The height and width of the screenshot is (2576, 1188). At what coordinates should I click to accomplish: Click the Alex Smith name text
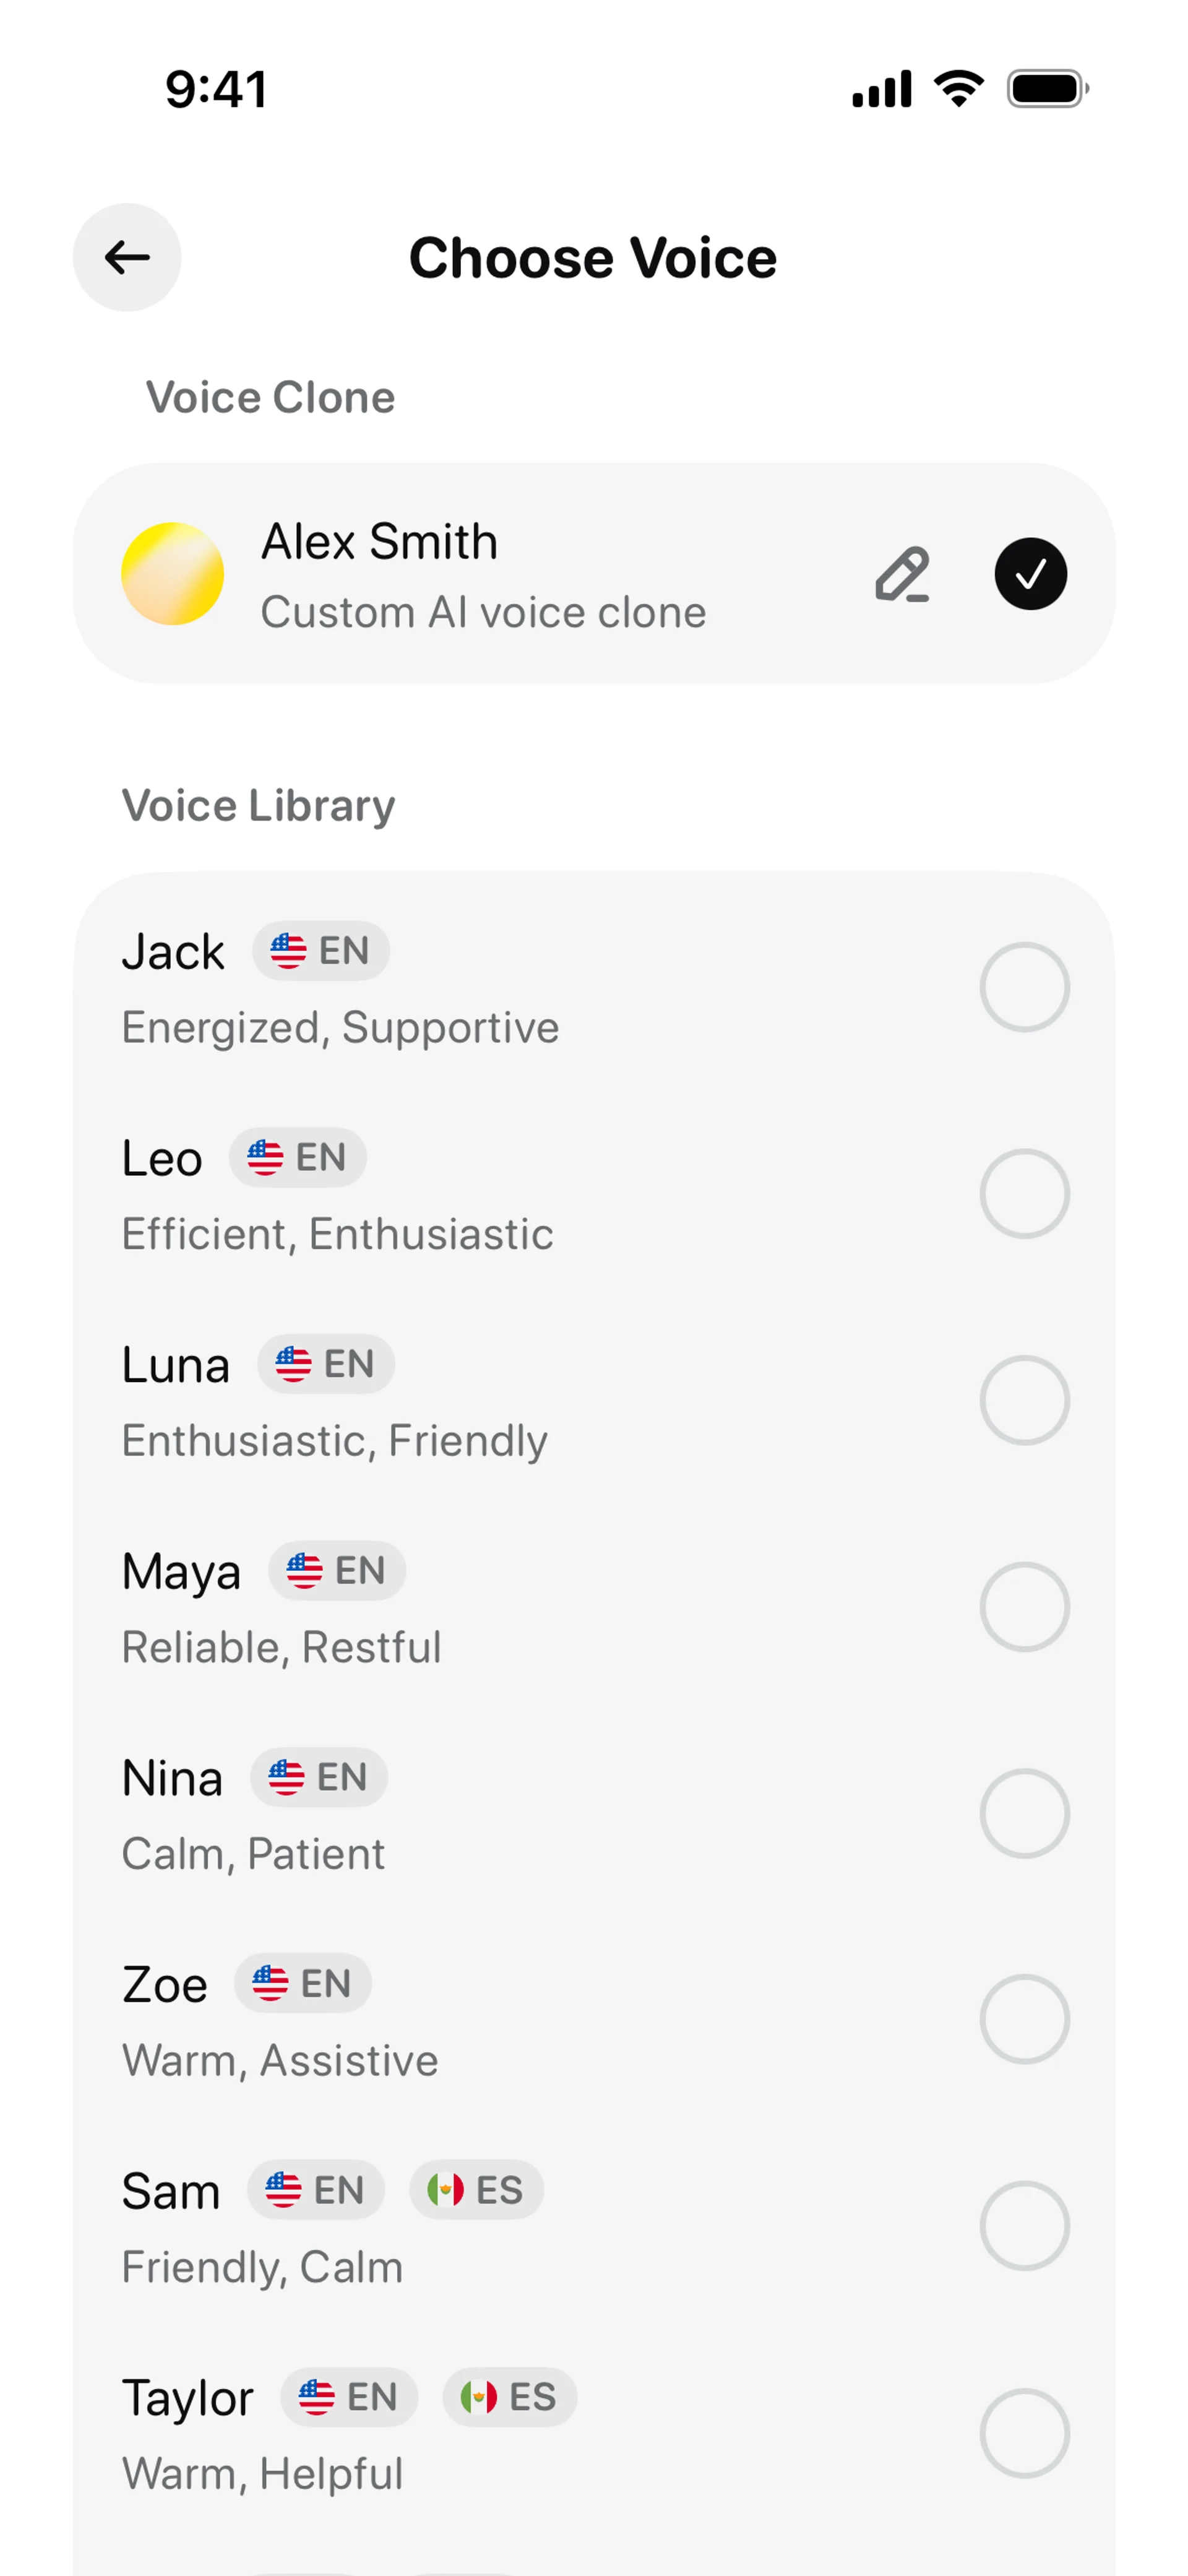coord(379,542)
